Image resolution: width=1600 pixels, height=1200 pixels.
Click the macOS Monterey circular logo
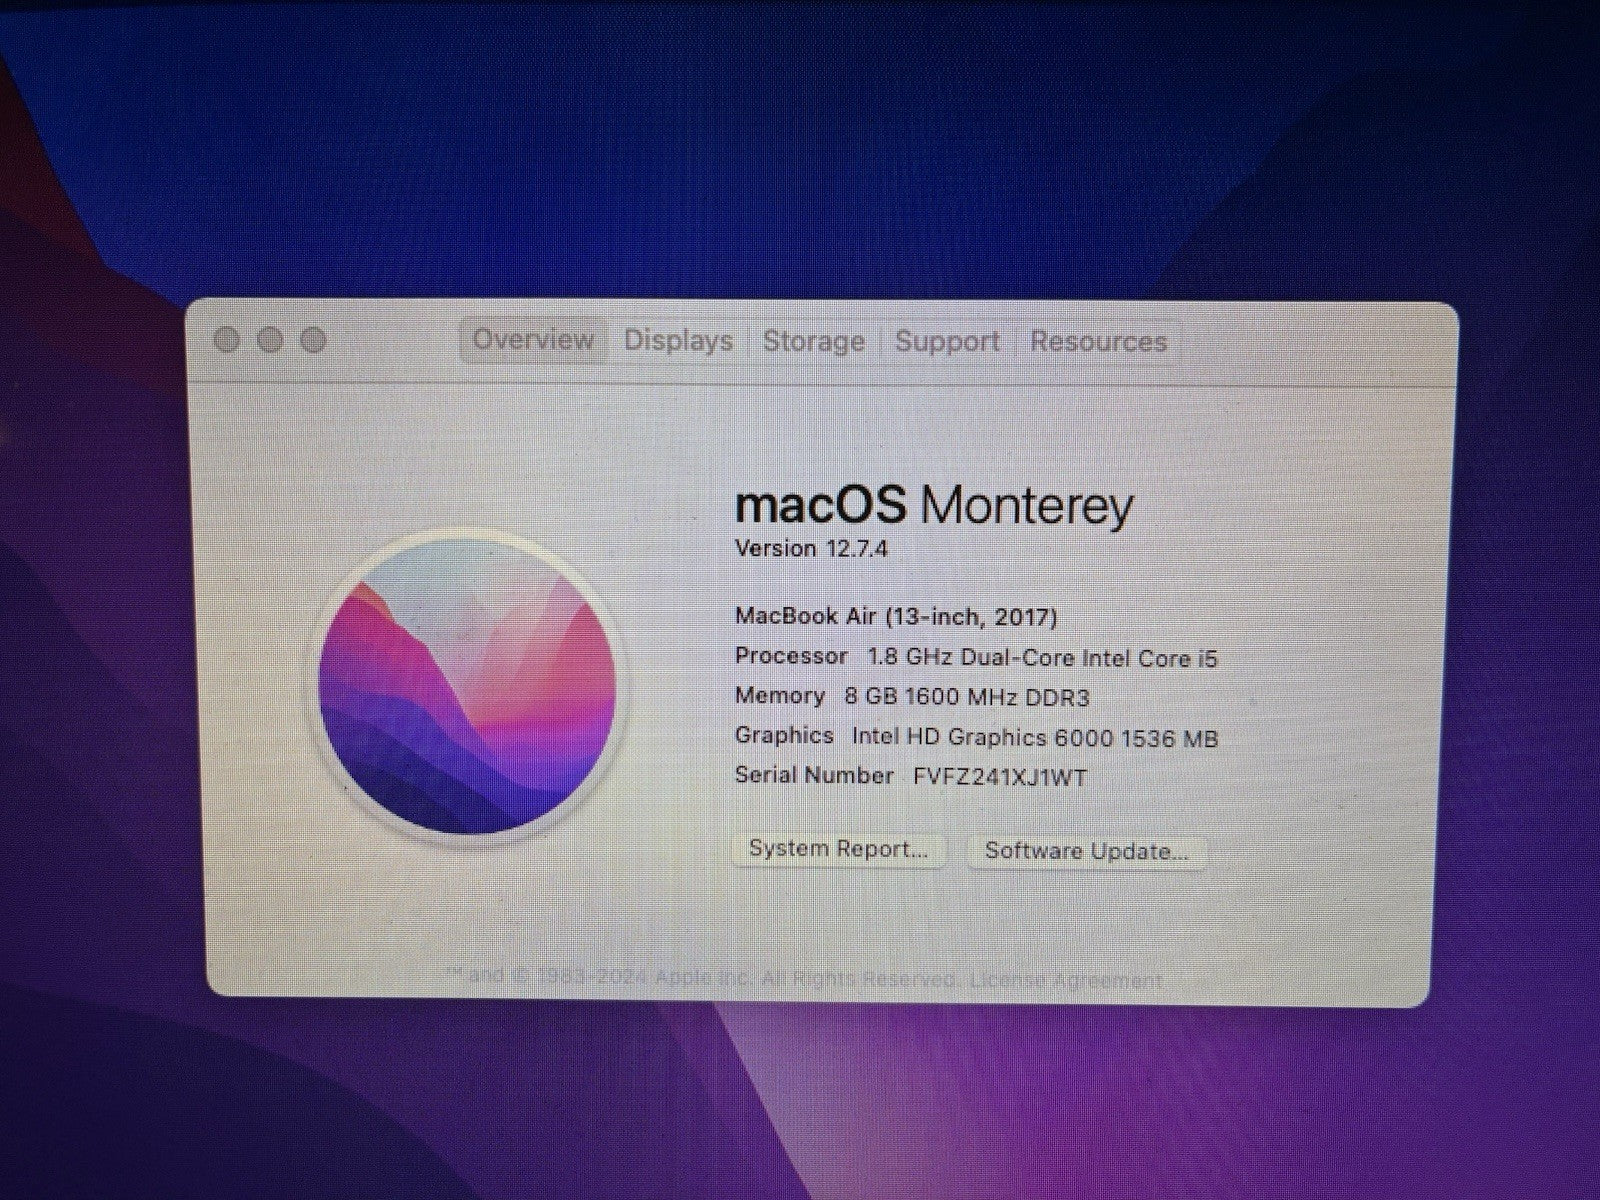tap(467, 683)
